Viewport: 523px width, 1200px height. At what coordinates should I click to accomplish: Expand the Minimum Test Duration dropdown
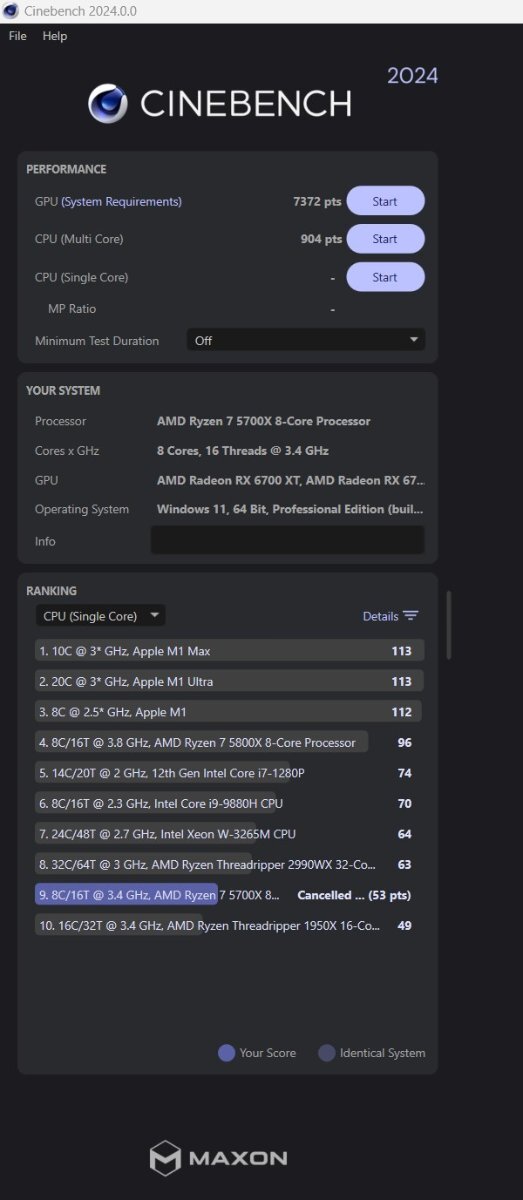coord(305,340)
